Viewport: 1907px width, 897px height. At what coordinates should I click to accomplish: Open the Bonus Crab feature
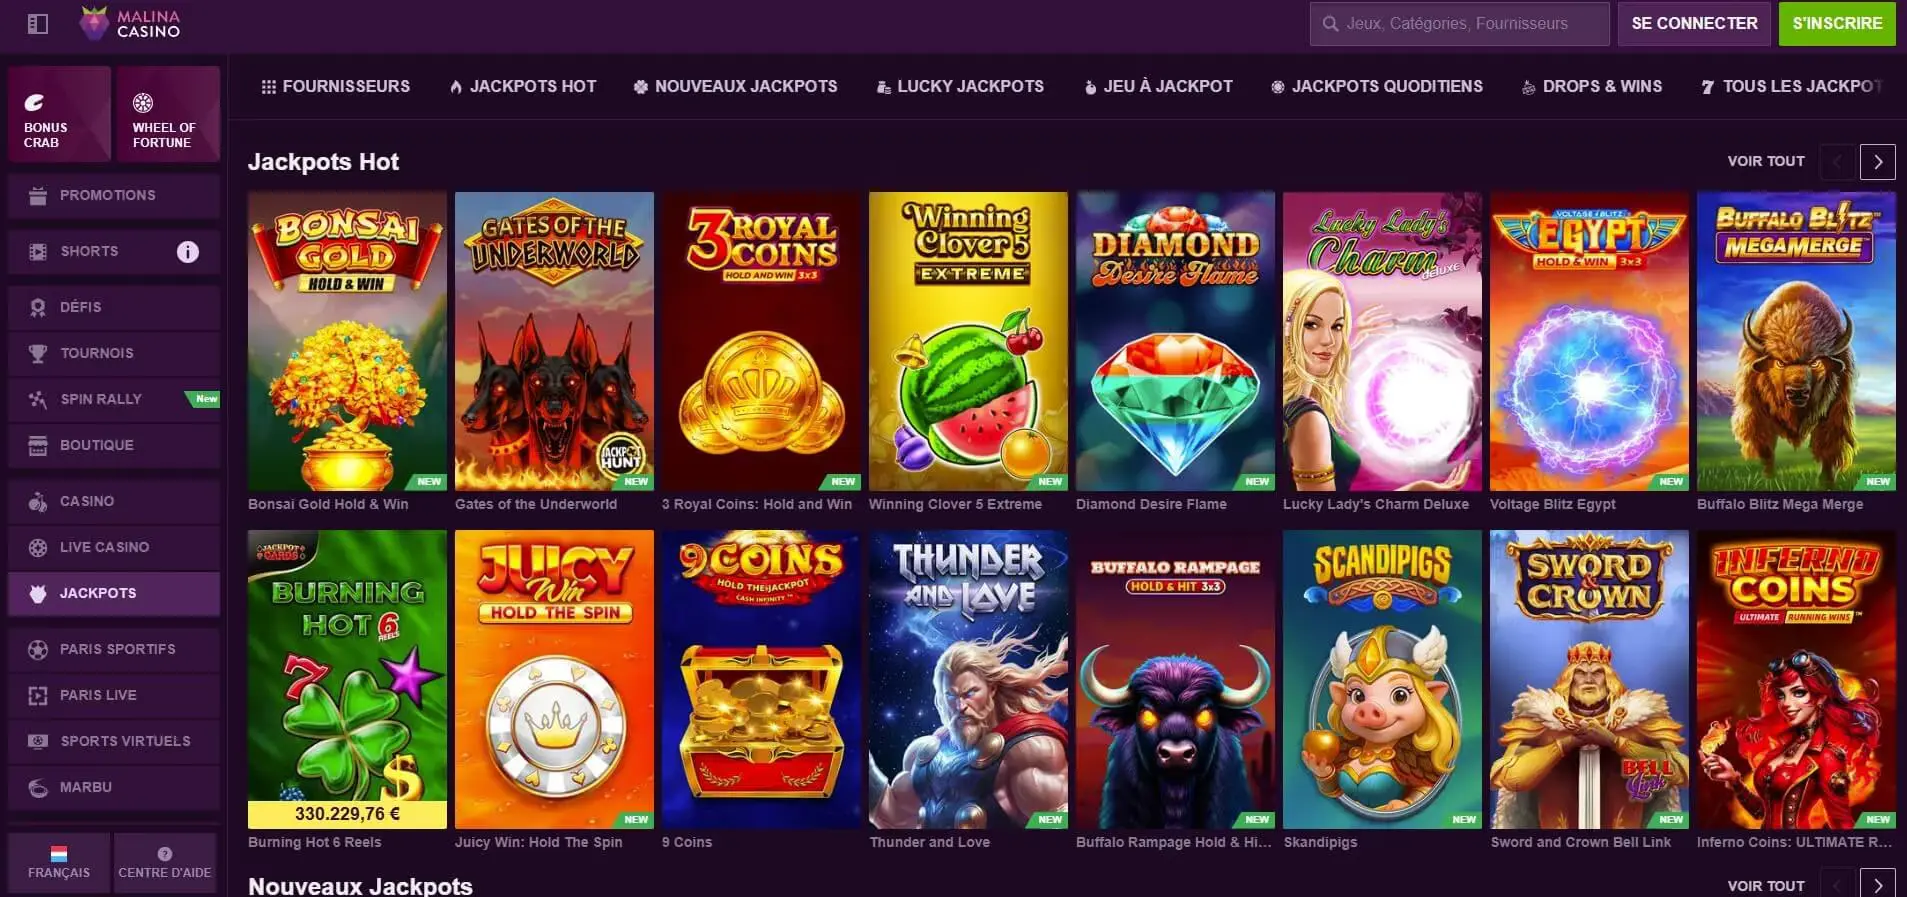pyautogui.click(x=59, y=114)
